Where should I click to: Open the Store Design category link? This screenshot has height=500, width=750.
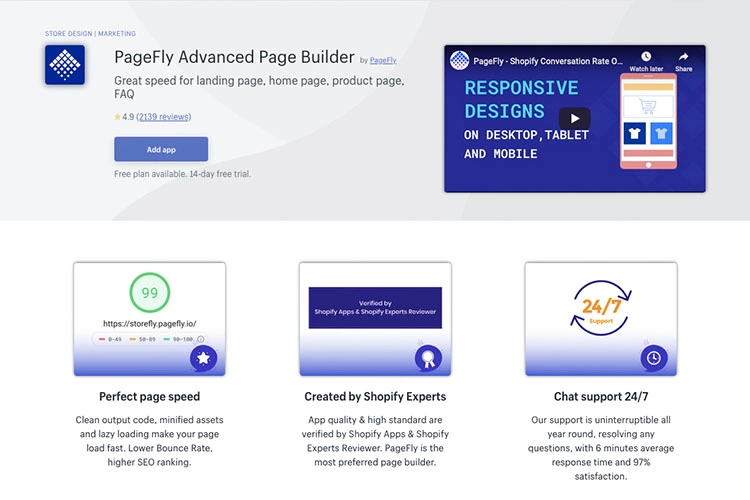pyautogui.click(x=68, y=33)
